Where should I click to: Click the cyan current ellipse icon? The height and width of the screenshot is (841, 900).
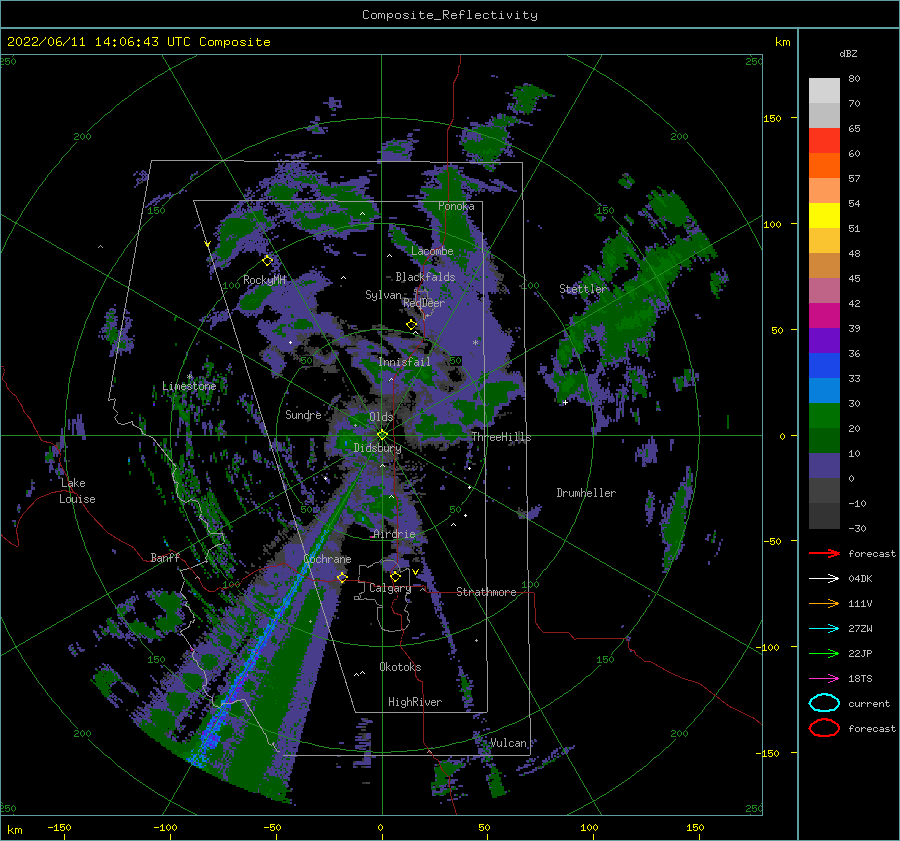[x=824, y=703]
